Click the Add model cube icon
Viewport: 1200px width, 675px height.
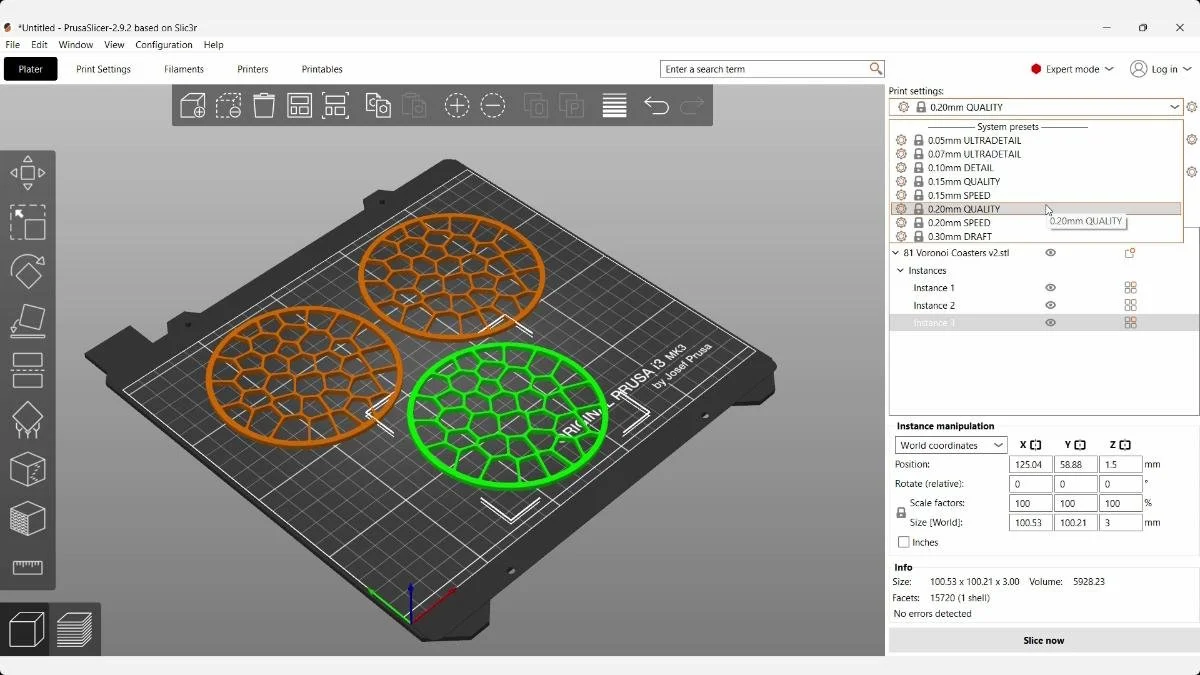192,106
